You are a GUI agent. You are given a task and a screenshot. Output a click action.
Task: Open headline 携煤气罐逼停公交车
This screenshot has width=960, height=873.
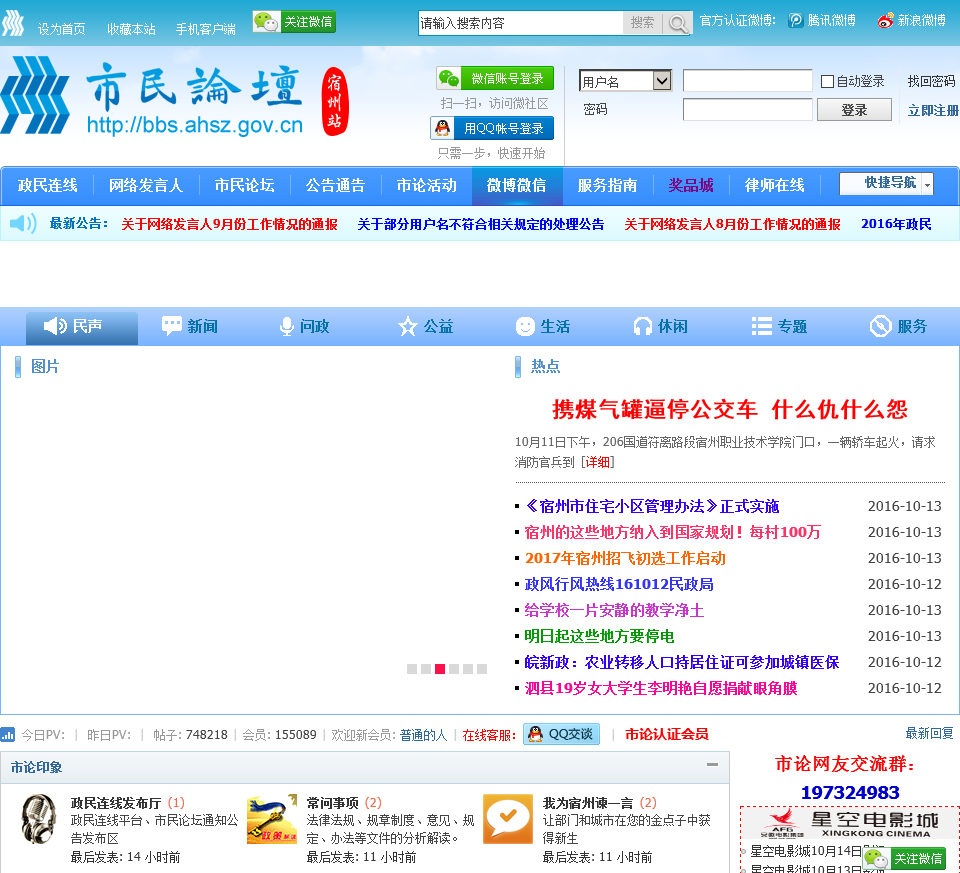tap(729, 409)
